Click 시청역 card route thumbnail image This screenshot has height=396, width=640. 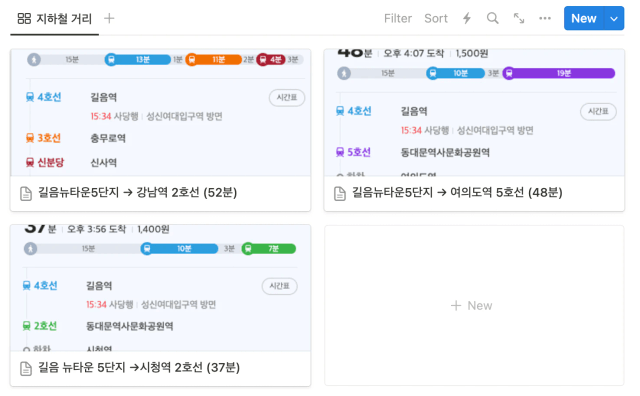pyautogui.click(x=160, y=288)
